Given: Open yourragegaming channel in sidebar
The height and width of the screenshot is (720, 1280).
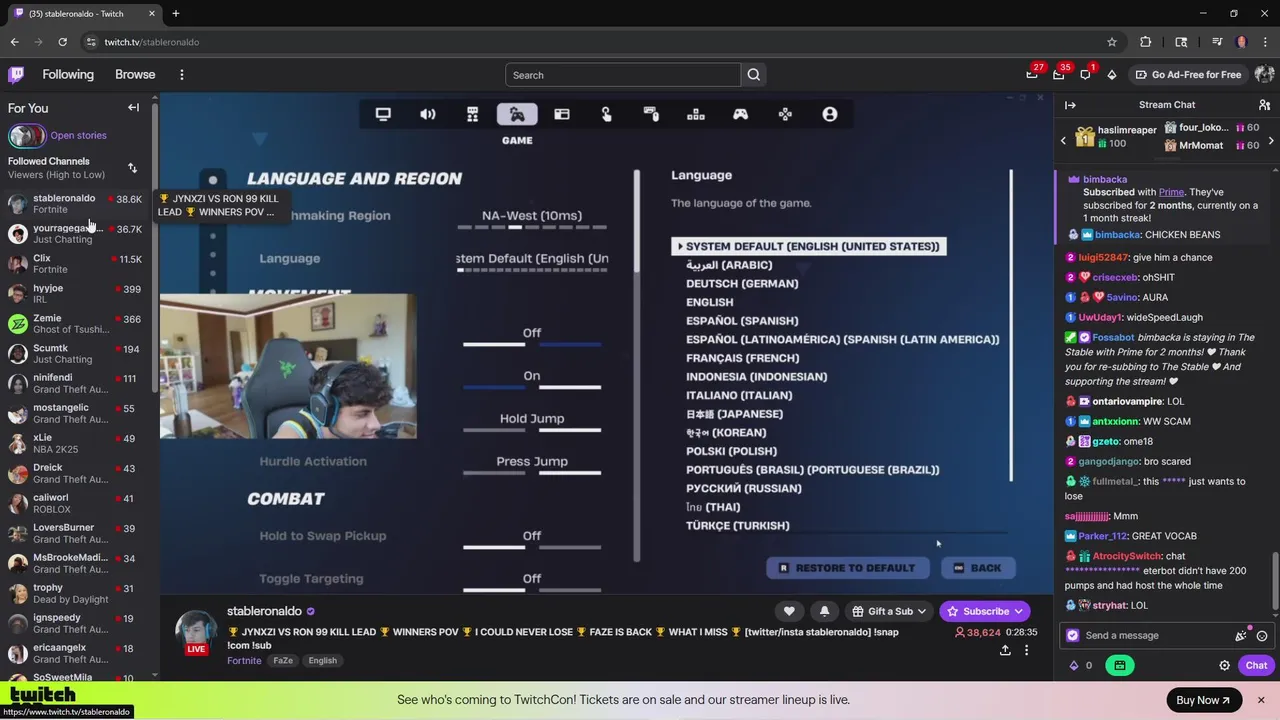Looking at the screenshot, I should tap(76, 234).
